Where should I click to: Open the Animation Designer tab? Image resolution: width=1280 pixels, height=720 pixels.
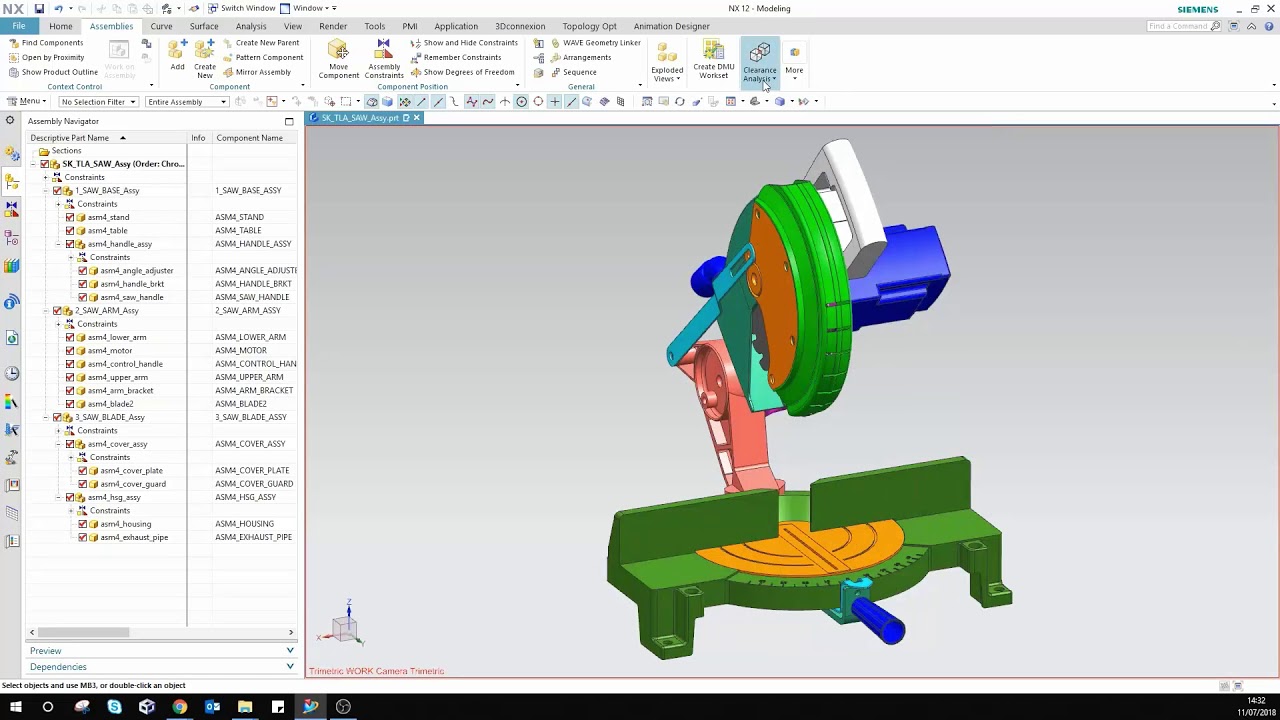(x=671, y=26)
